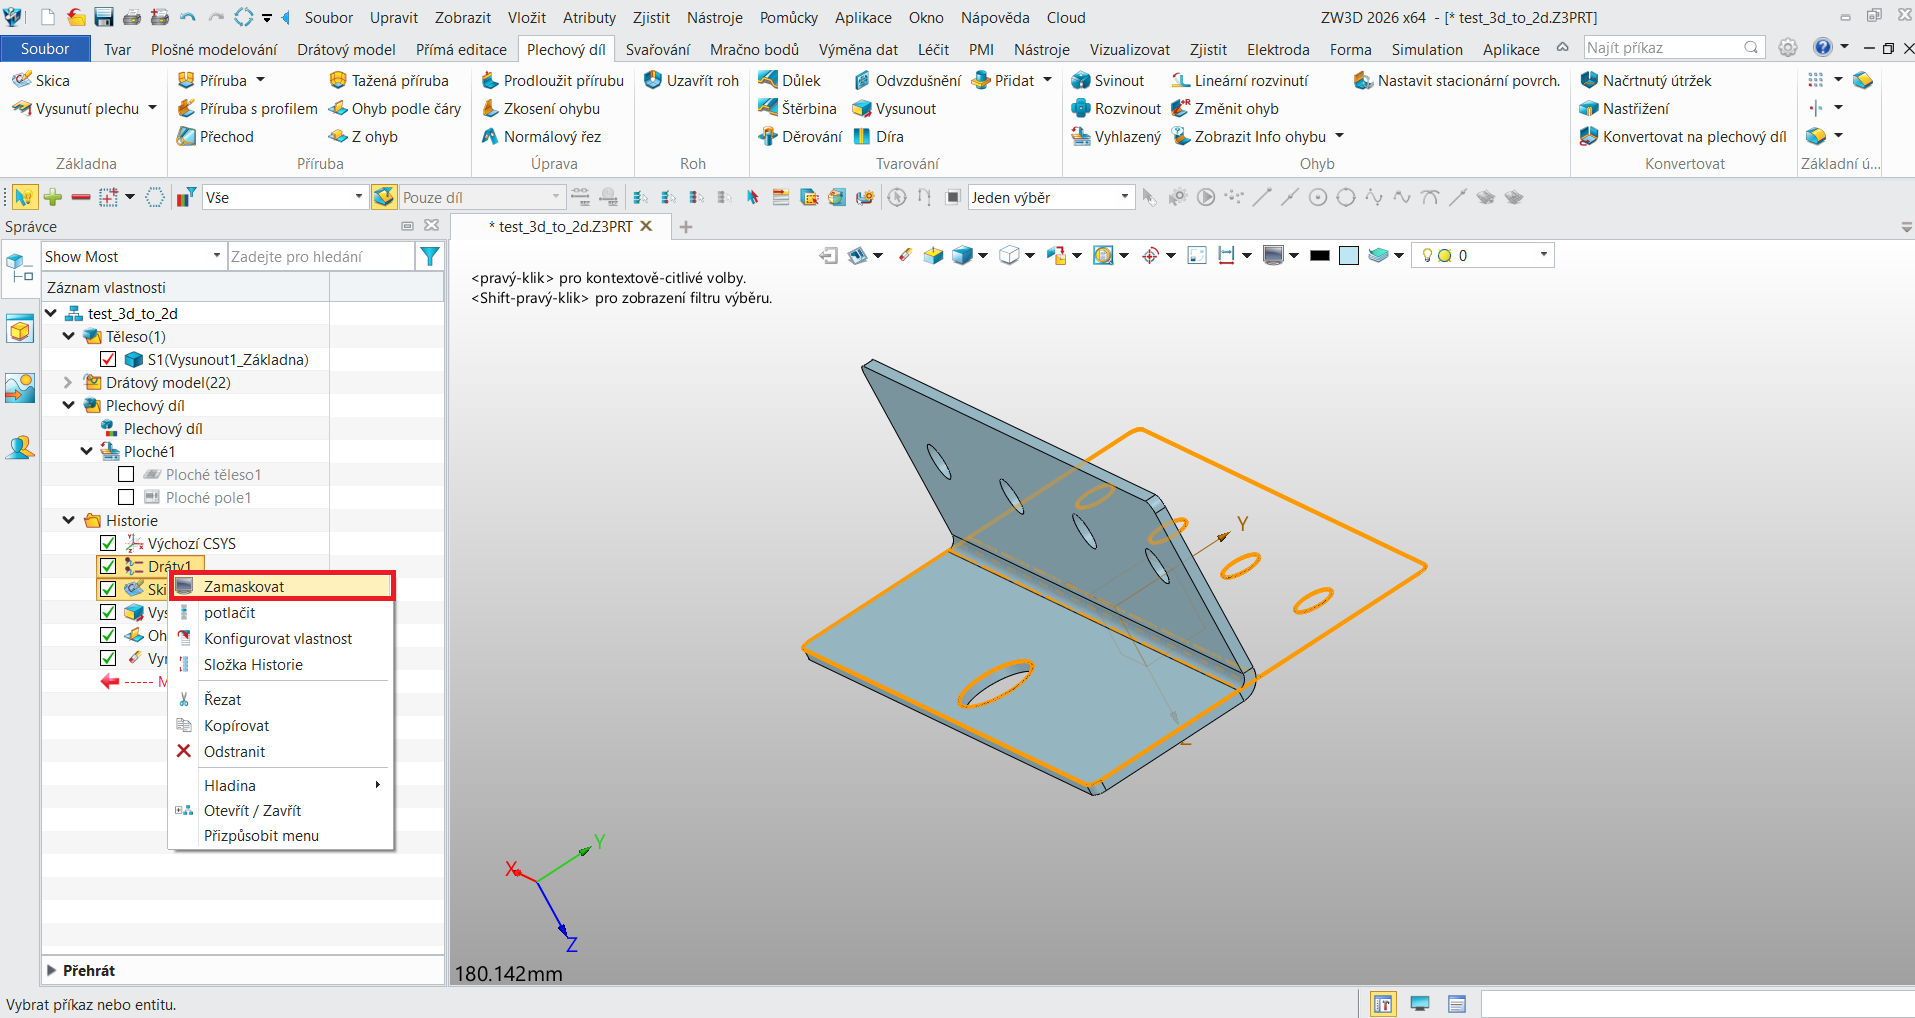
Task: Click the Soubor button
Action: pyautogui.click(x=45, y=49)
